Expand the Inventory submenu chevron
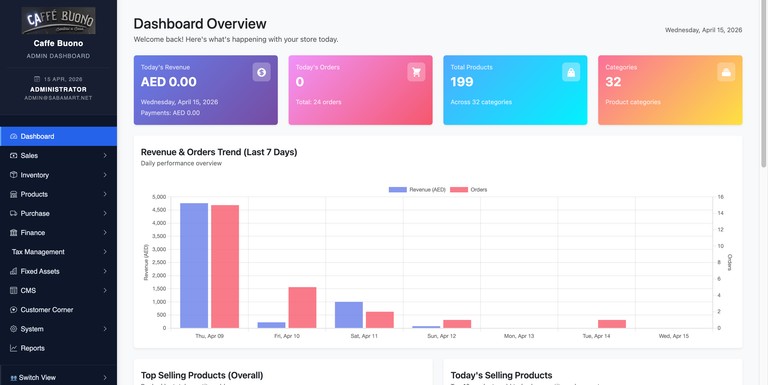This screenshot has width=768, height=385. pos(105,175)
